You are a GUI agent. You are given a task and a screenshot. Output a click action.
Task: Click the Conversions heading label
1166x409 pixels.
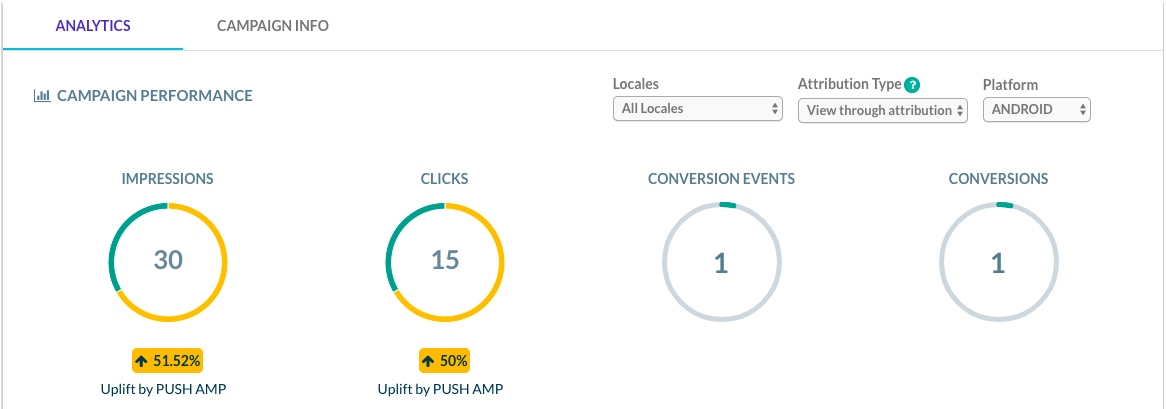(x=998, y=179)
